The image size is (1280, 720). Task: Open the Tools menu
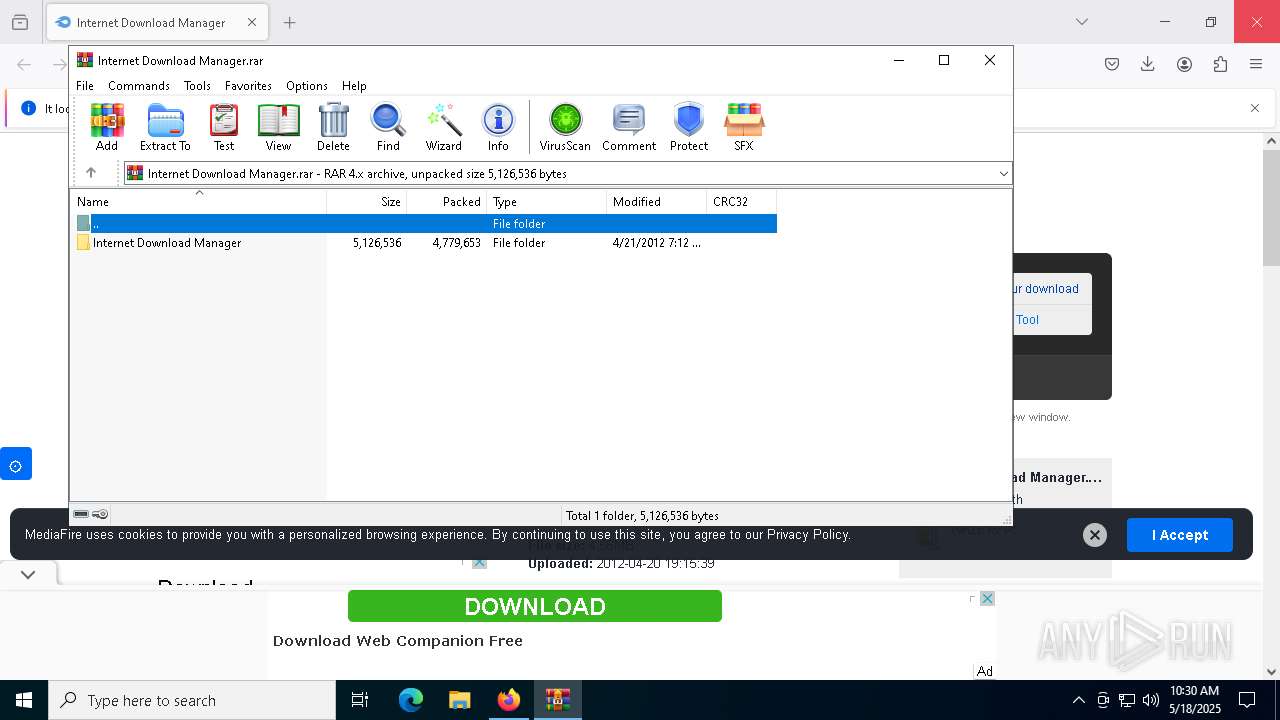(197, 86)
